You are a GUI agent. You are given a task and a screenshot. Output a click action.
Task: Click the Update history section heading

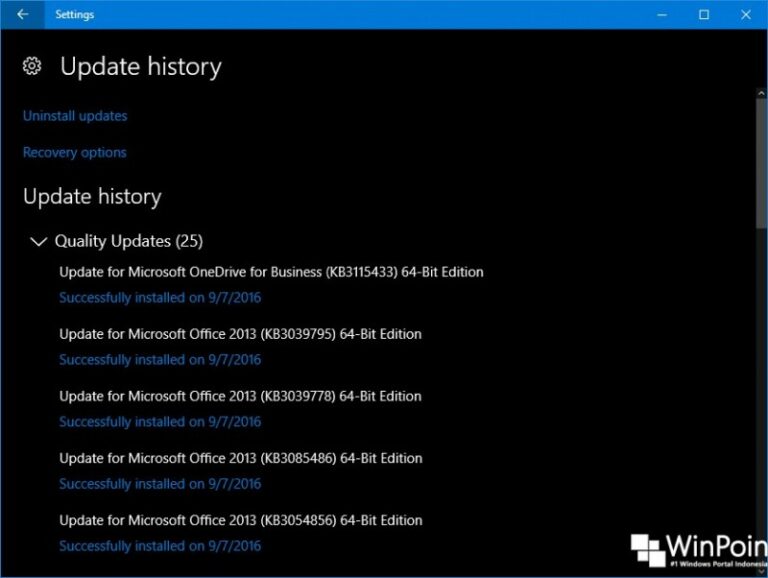coord(92,197)
